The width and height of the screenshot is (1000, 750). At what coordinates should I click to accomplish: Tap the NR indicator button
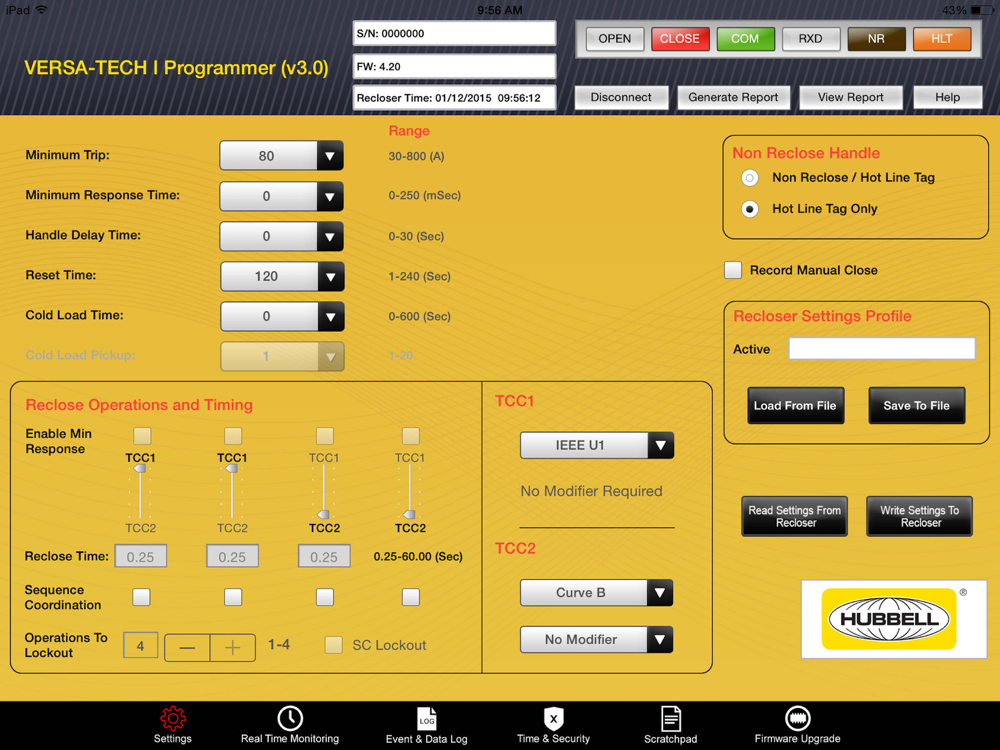[876, 39]
